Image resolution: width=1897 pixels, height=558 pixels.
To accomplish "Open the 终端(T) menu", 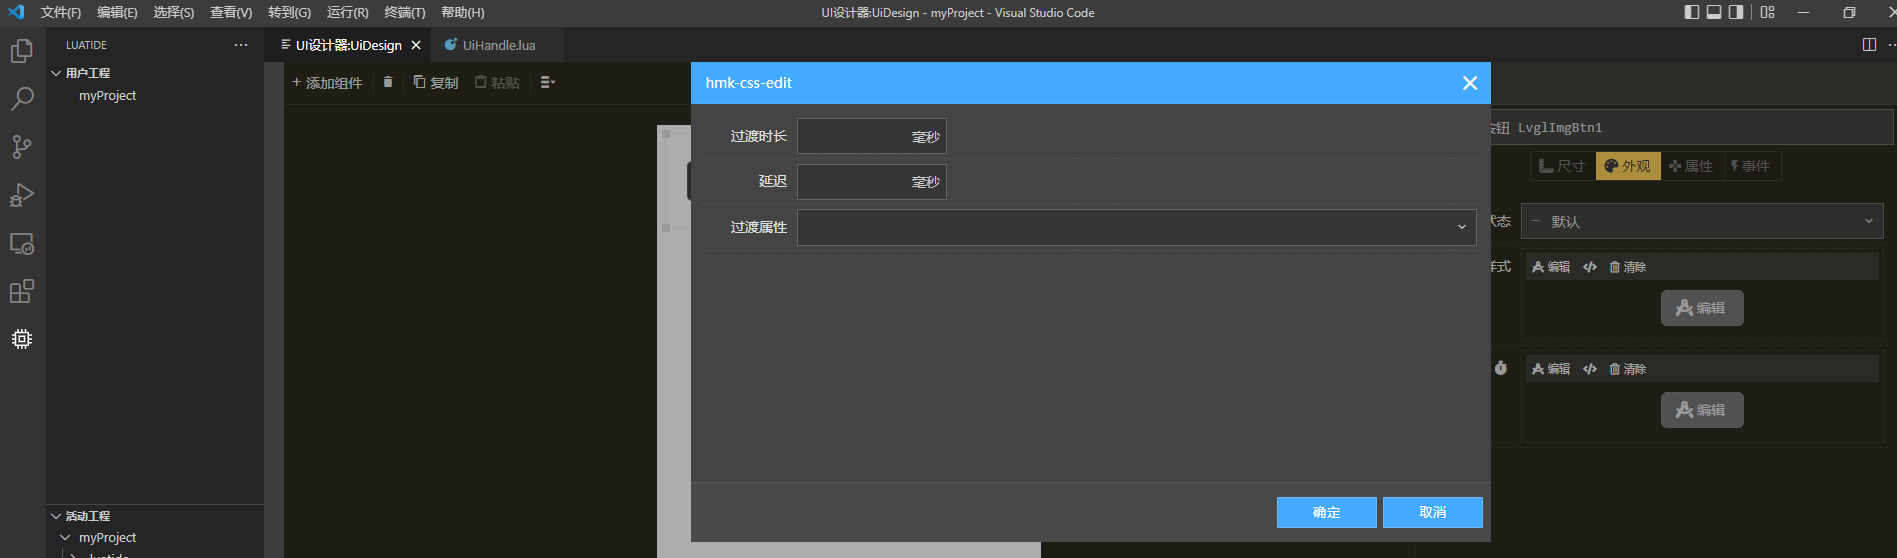I will [404, 12].
